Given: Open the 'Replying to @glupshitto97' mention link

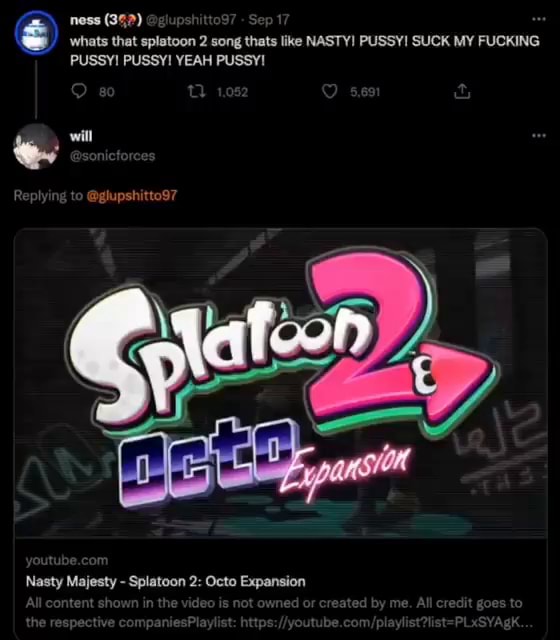Looking at the screenshot, I should coord(131,196).
